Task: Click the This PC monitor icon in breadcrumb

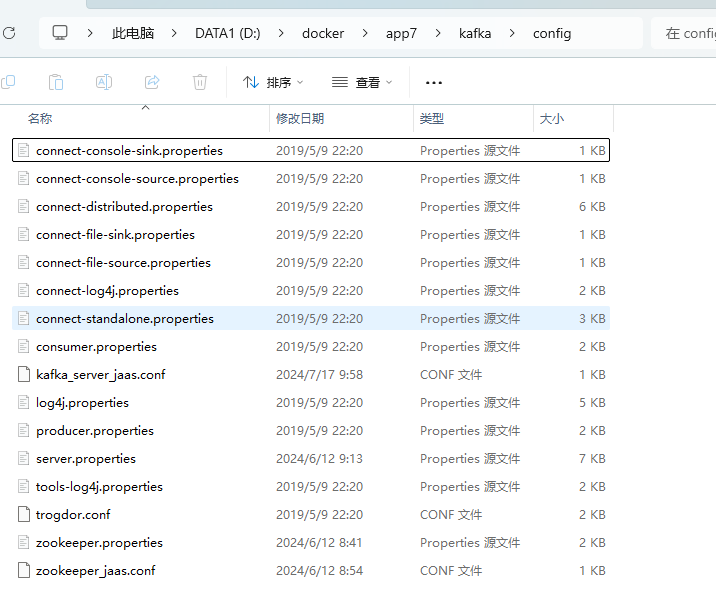Action: tap(60, 33)
